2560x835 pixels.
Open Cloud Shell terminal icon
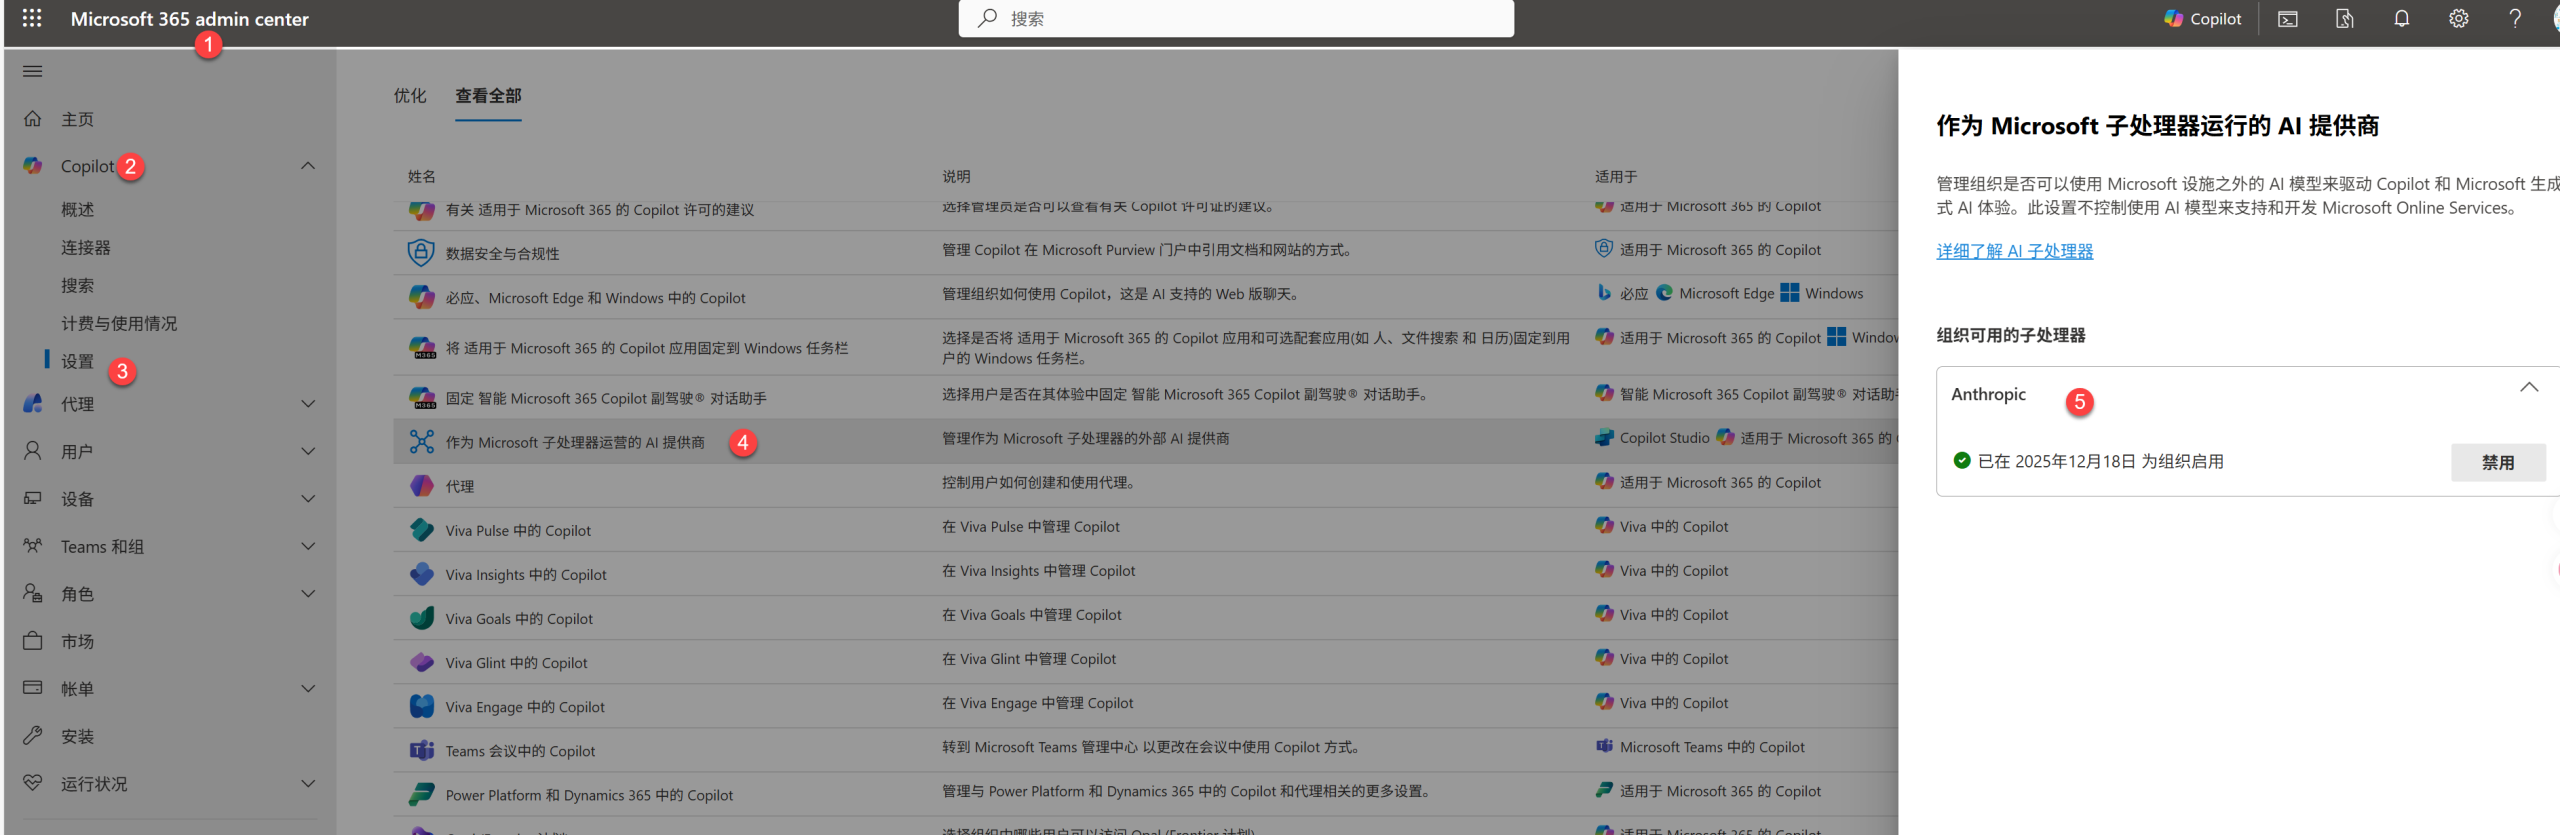[x=2287, y=19]
